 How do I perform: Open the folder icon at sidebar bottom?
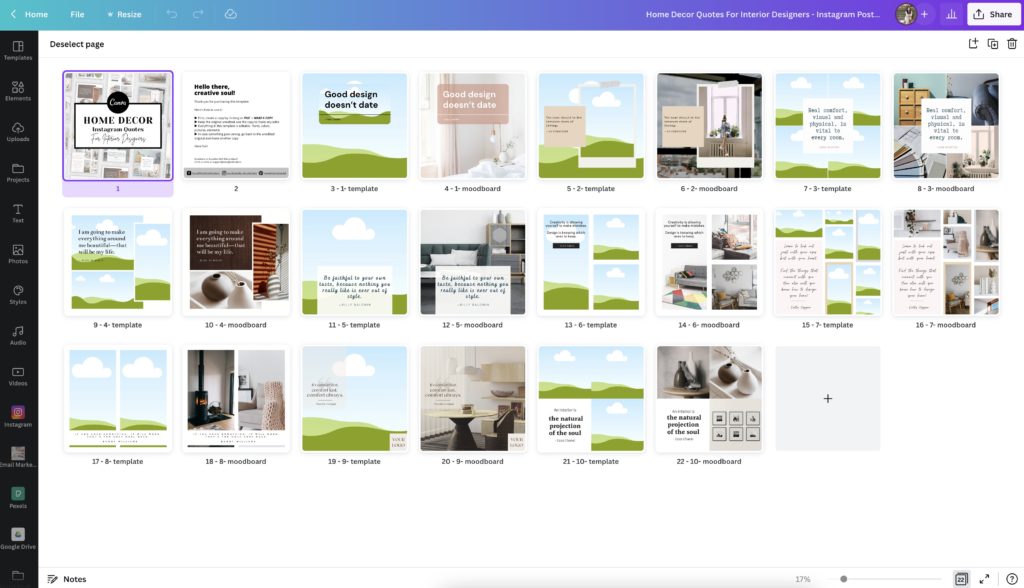[x=18, y=576]
